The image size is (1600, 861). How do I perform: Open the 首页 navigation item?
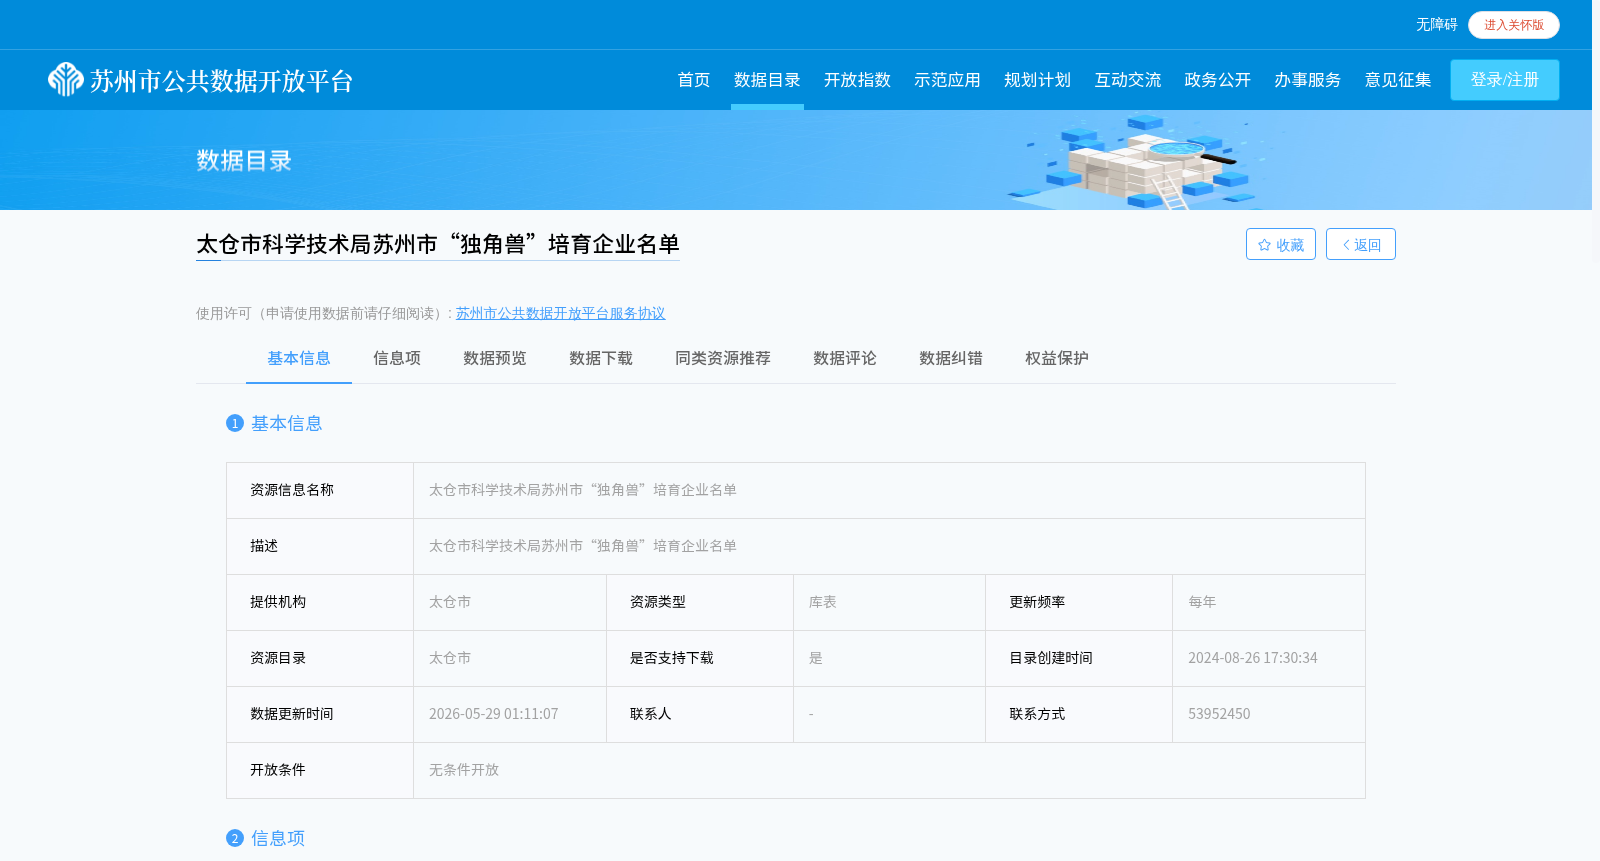[693, 80]
